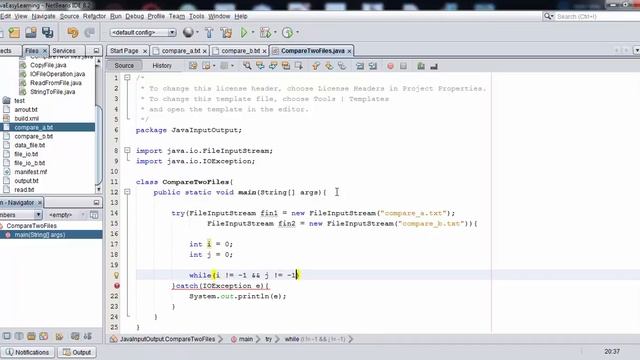Click the editor Last Edit icon
The height and width of the screenshot is (360, 640).
point(193,66)
